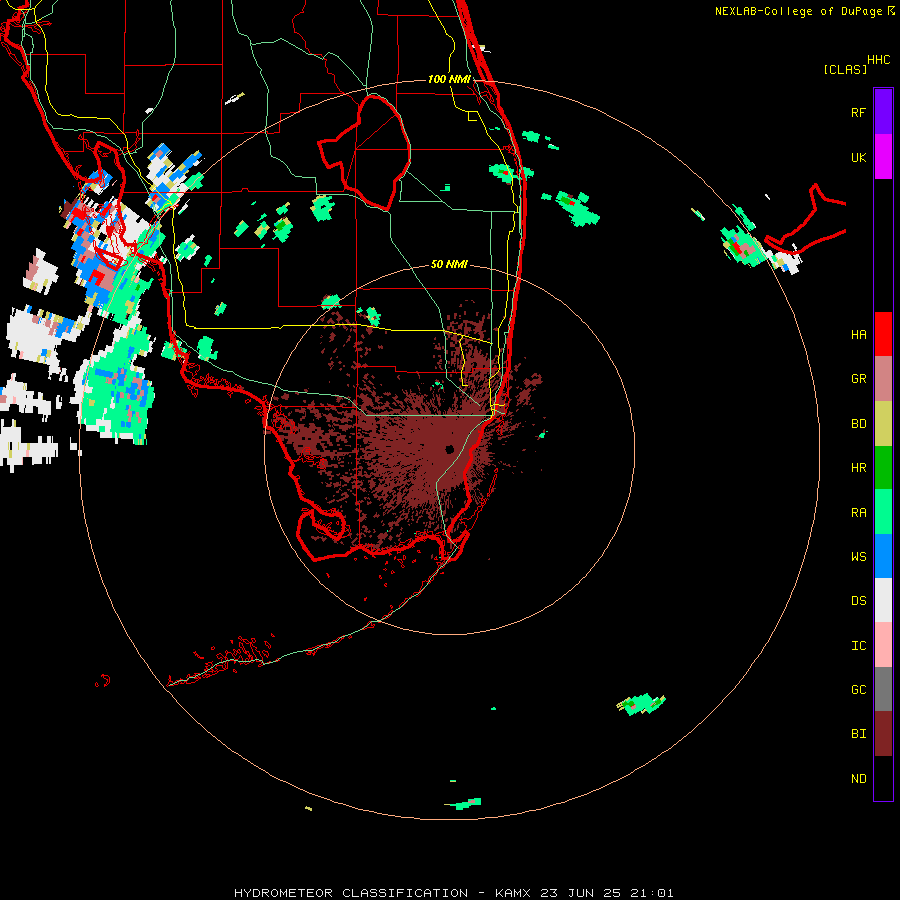
Task: Click the '100 NMI' range ring label
Action: (449, 79)
